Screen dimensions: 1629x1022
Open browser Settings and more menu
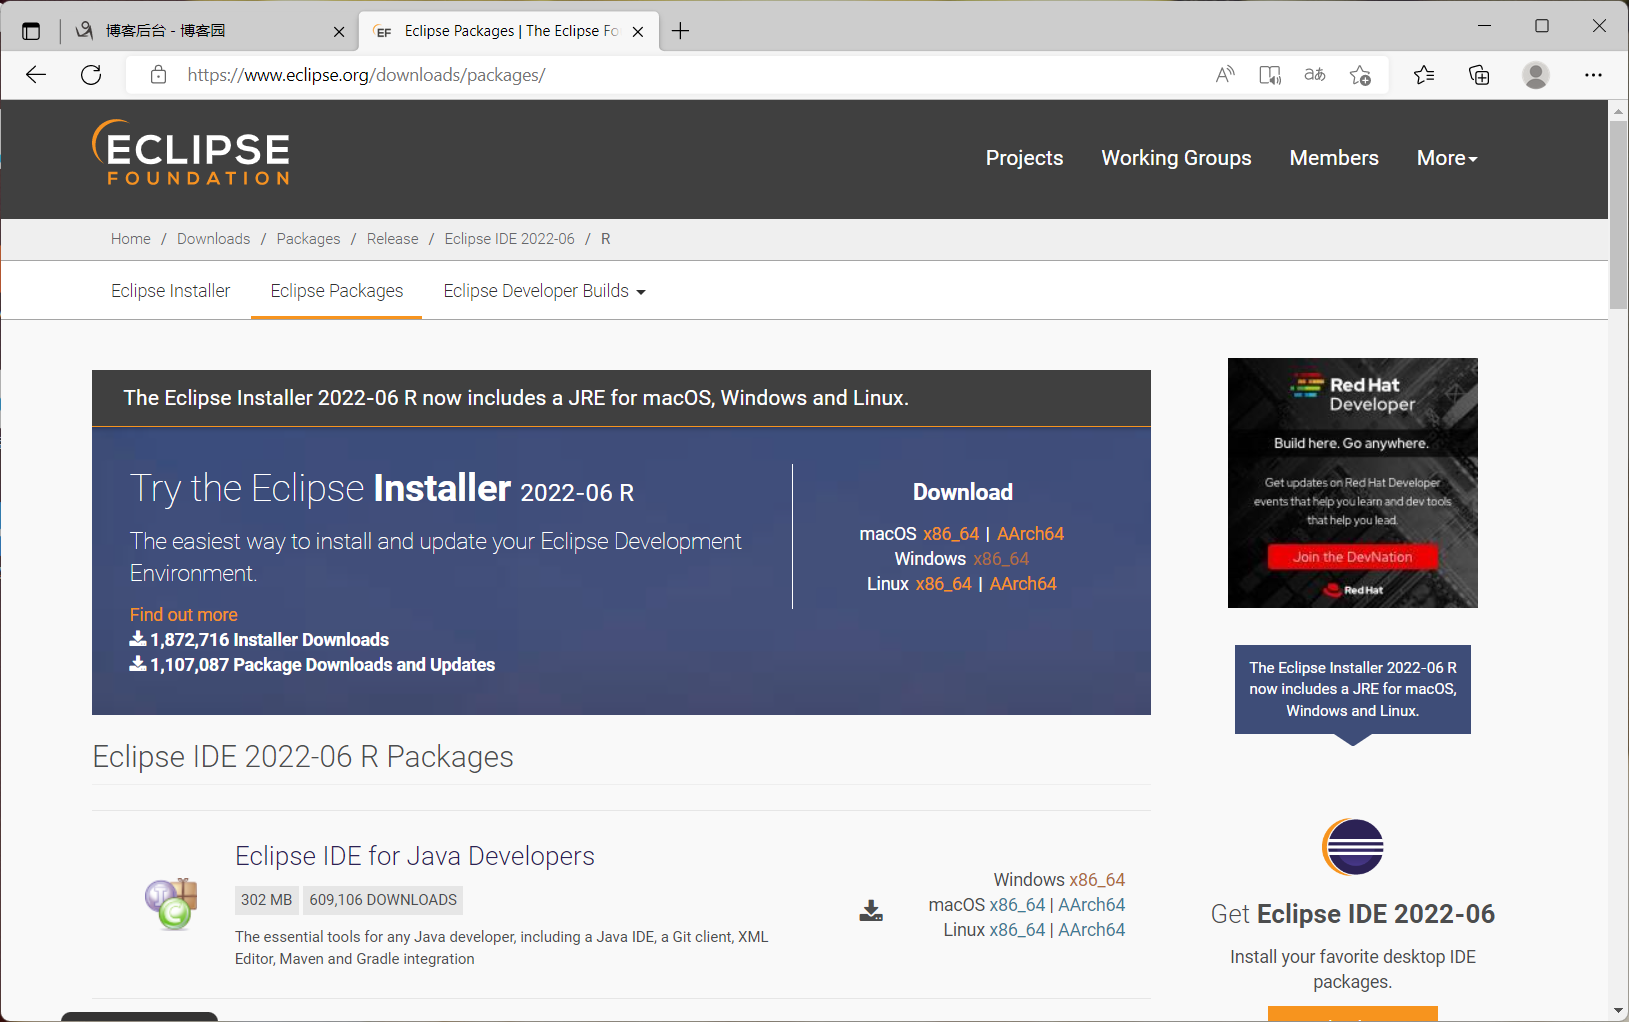tap(1593, 75)
